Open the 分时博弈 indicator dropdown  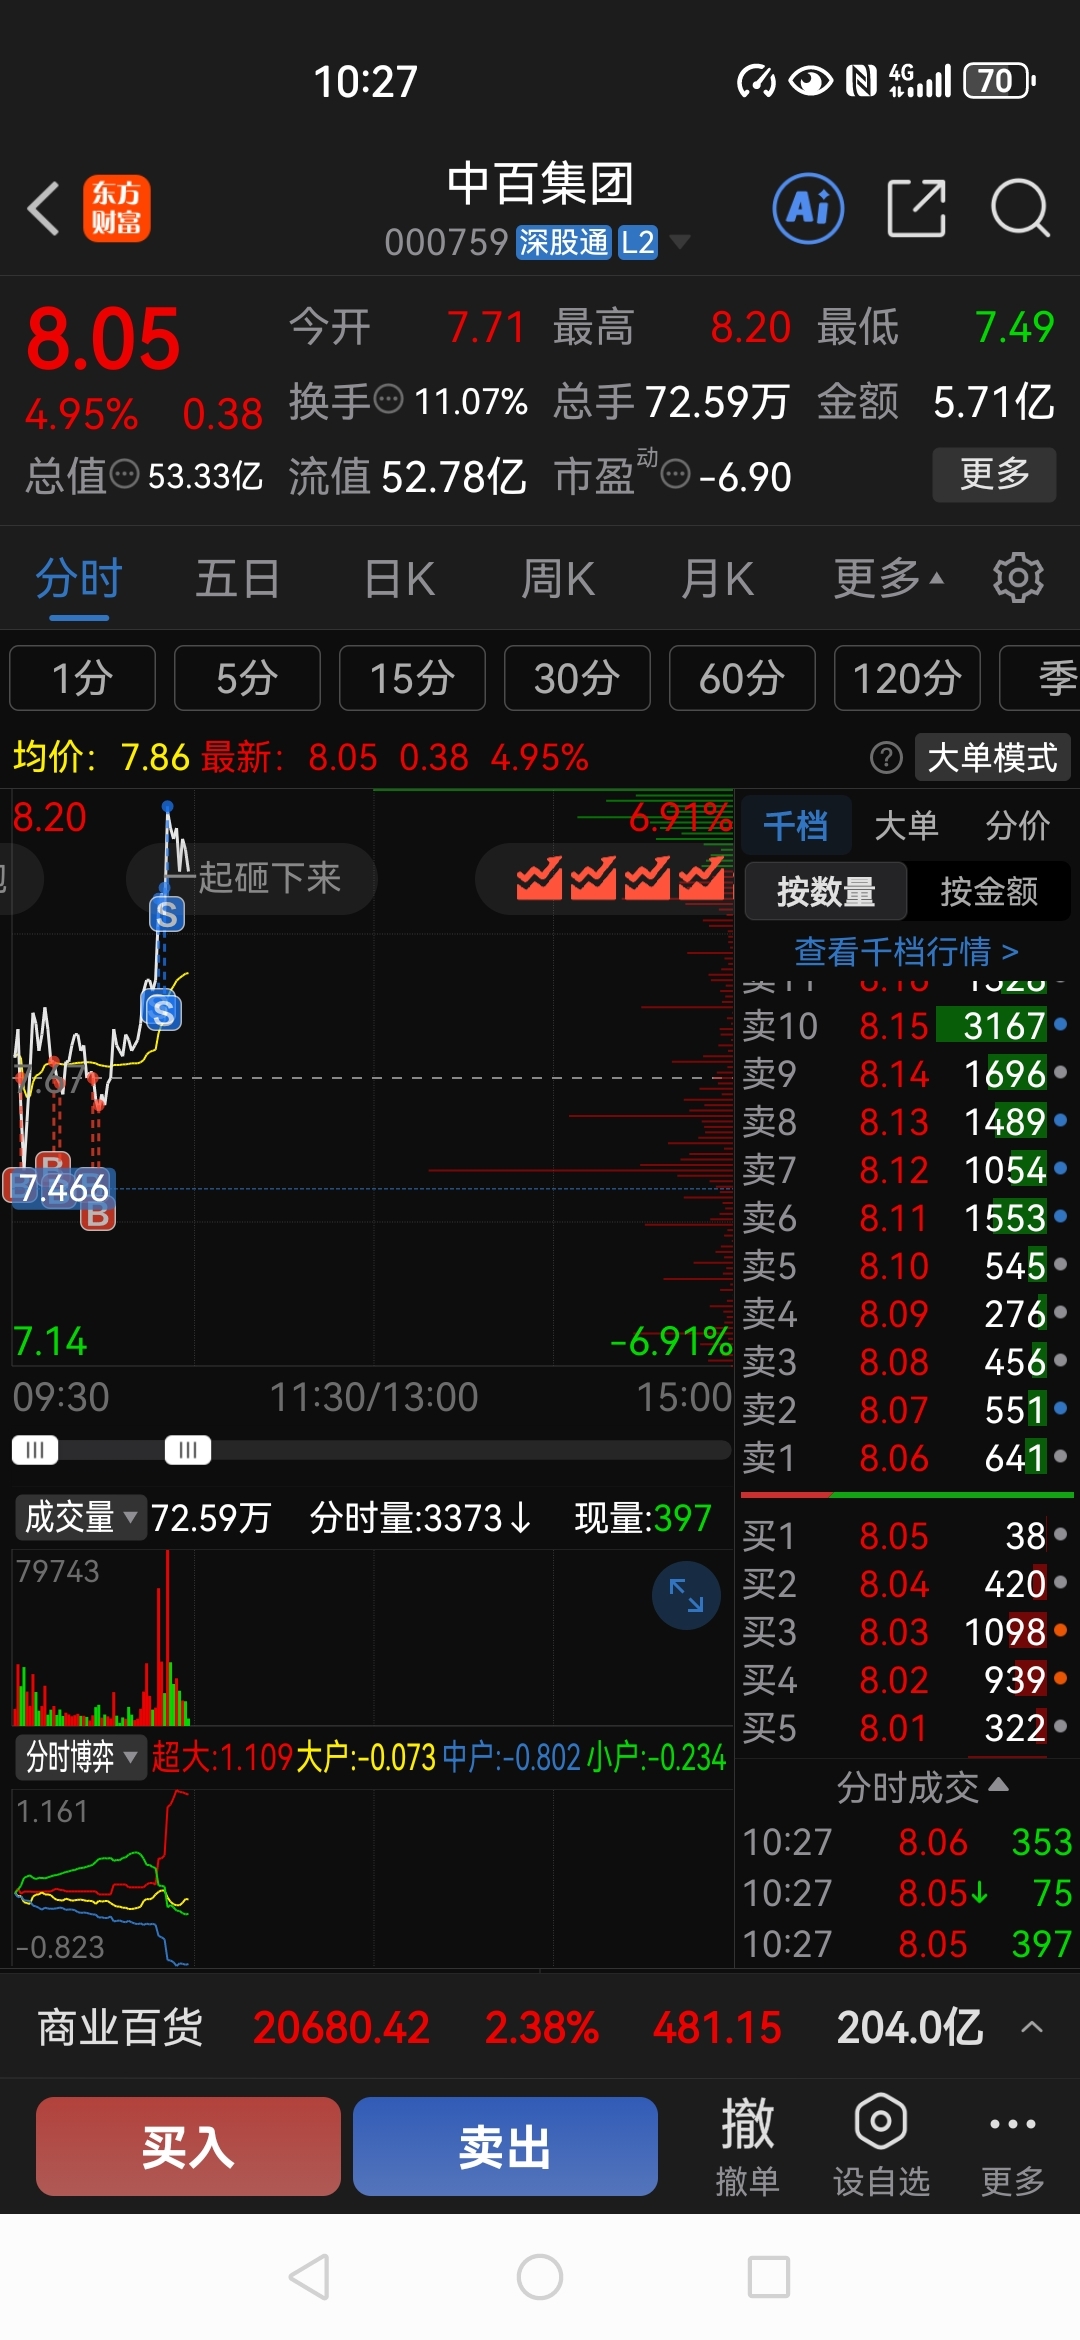pos(80,1756)
